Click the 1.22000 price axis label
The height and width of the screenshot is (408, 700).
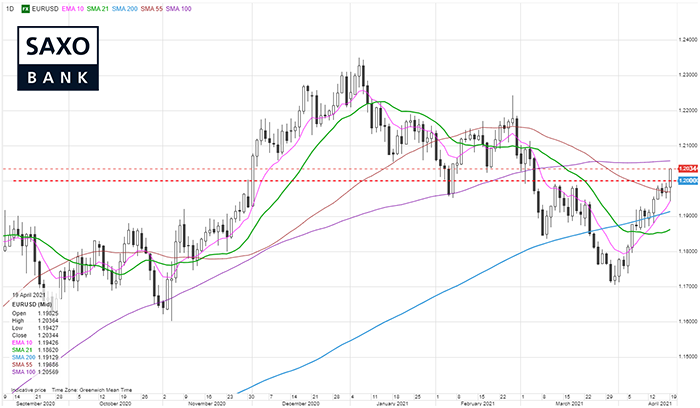[x=688, y=110]
